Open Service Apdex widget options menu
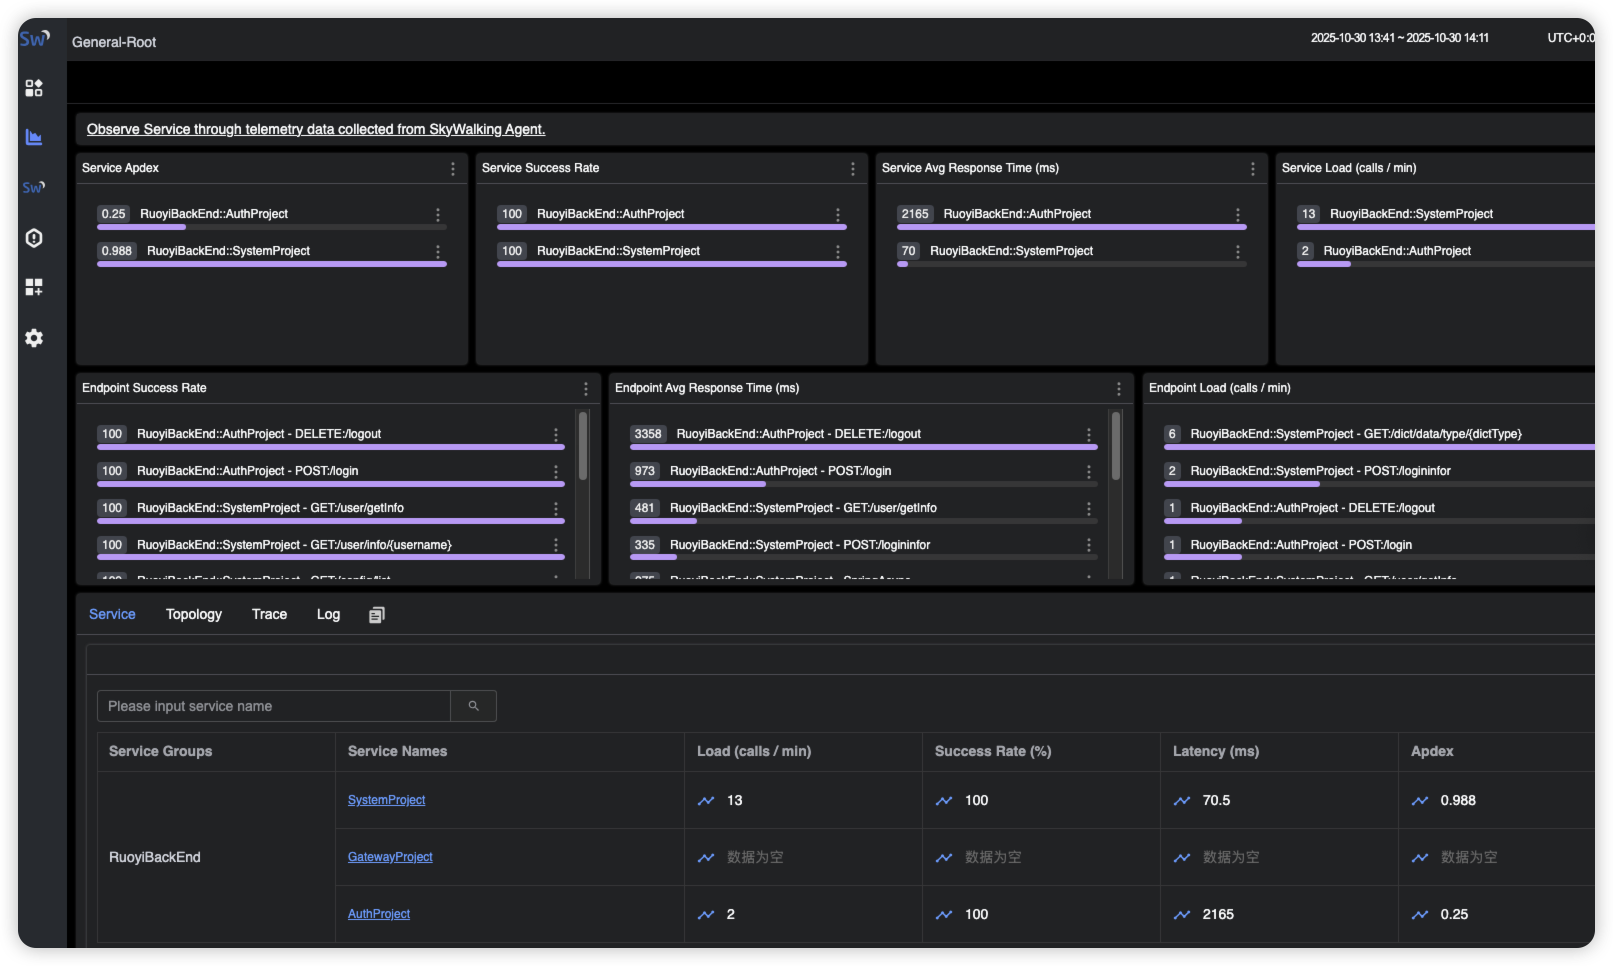This screenshot has width=1613, height=966. pyautogui.click(x=453, y=169)
